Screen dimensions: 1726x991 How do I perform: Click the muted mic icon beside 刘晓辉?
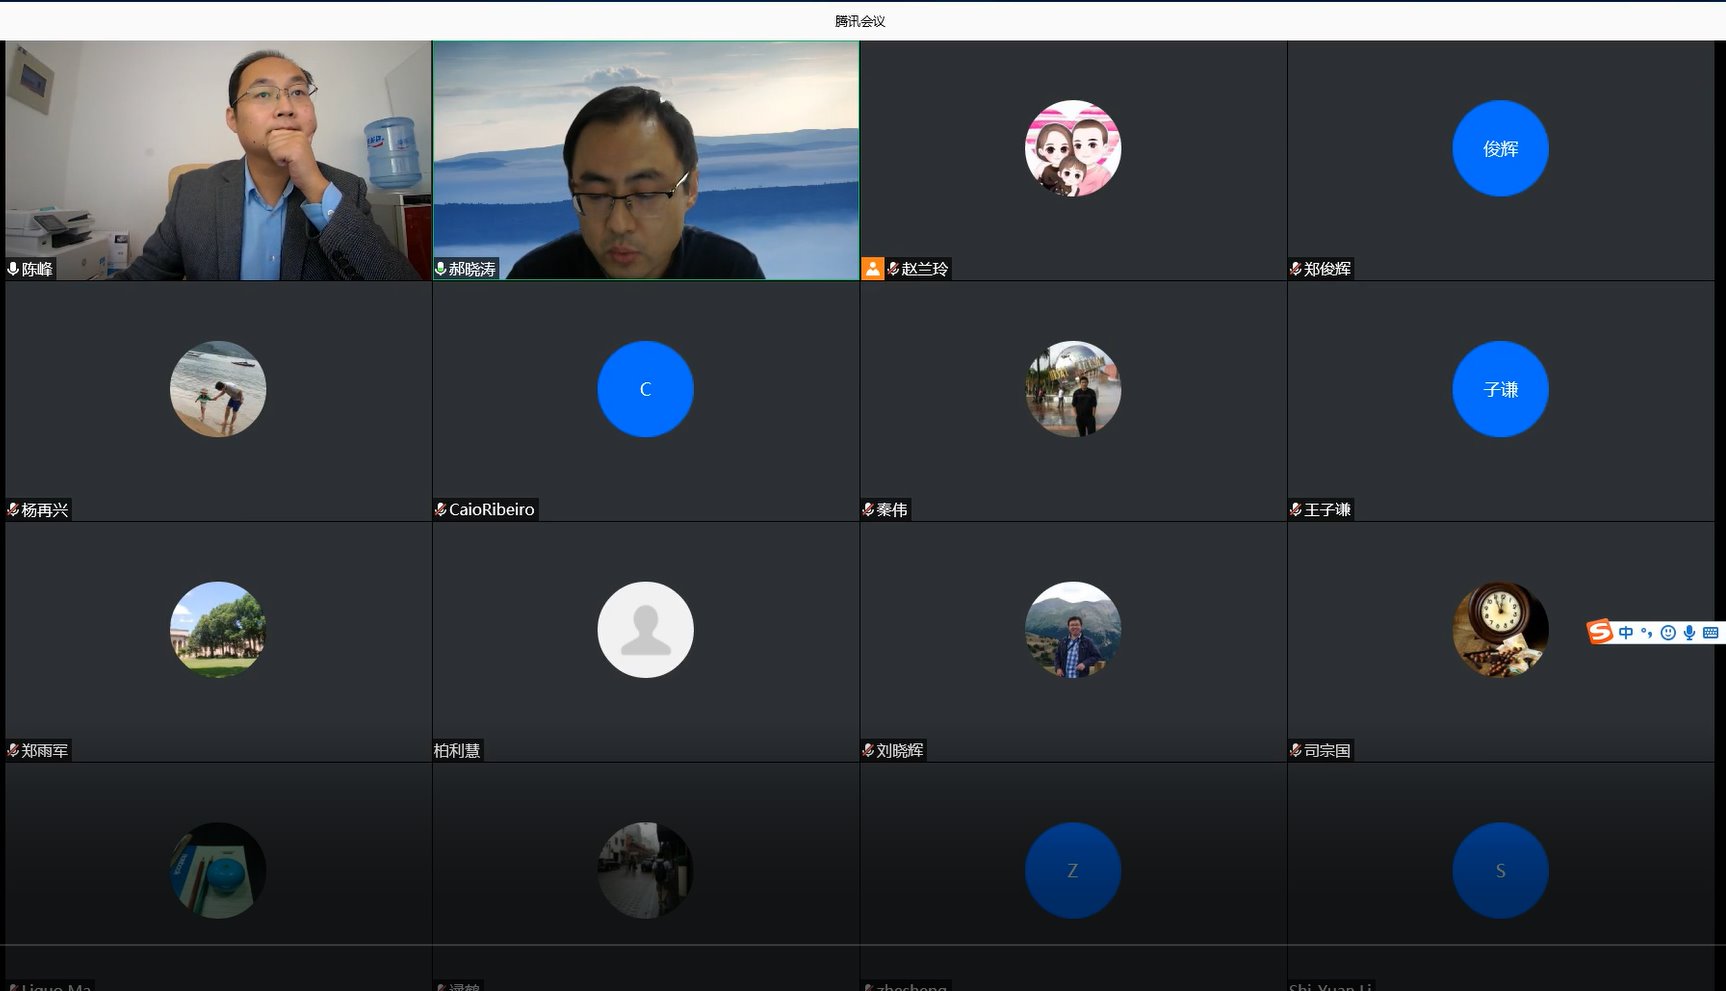tap(868, 751)
